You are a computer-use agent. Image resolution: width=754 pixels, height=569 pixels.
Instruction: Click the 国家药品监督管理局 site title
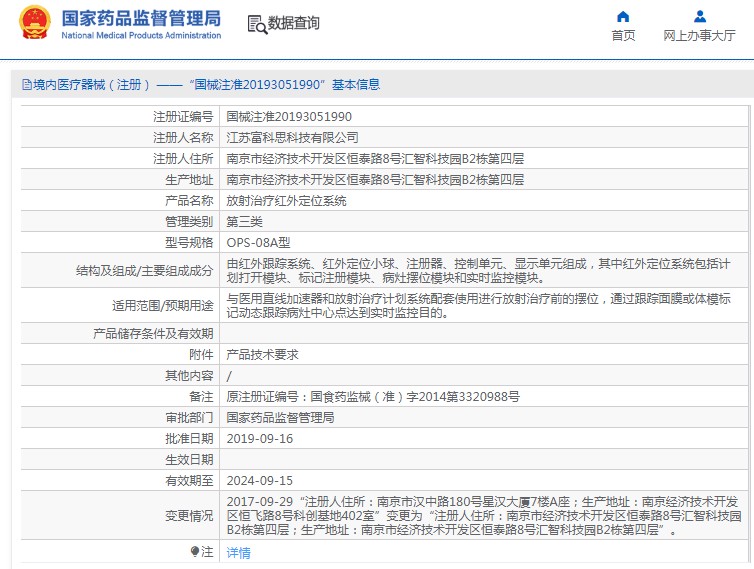coord(141,19)
